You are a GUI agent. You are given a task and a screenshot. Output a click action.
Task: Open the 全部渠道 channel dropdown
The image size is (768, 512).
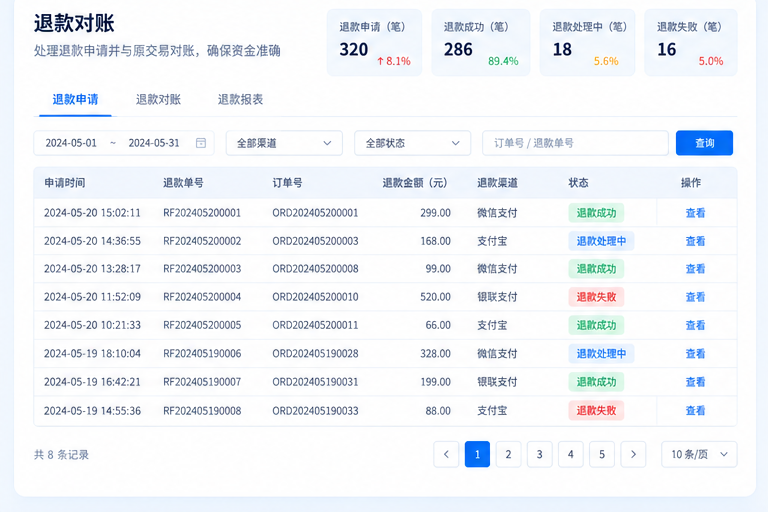(x=284, y=143)
